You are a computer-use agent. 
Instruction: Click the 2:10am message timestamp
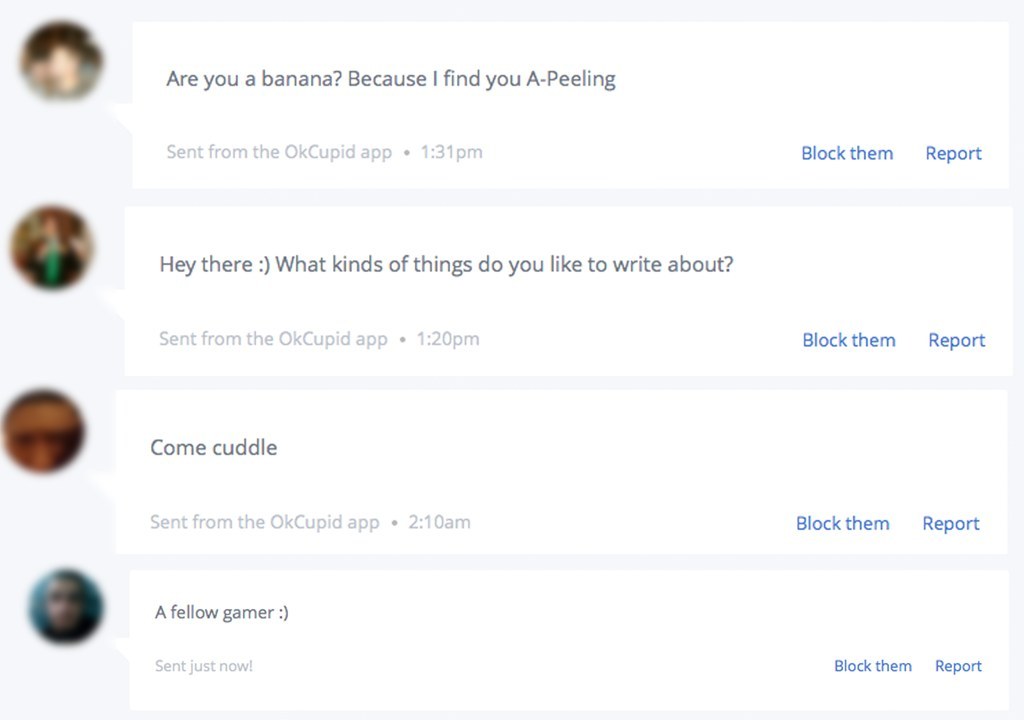[439, 522]
